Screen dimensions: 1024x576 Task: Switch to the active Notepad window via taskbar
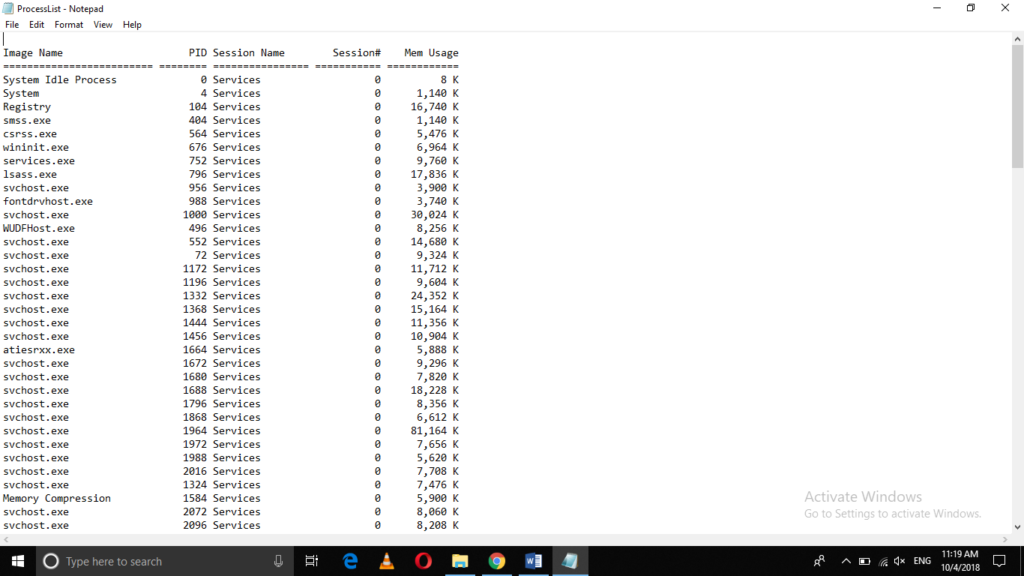[x=570, y=560]
